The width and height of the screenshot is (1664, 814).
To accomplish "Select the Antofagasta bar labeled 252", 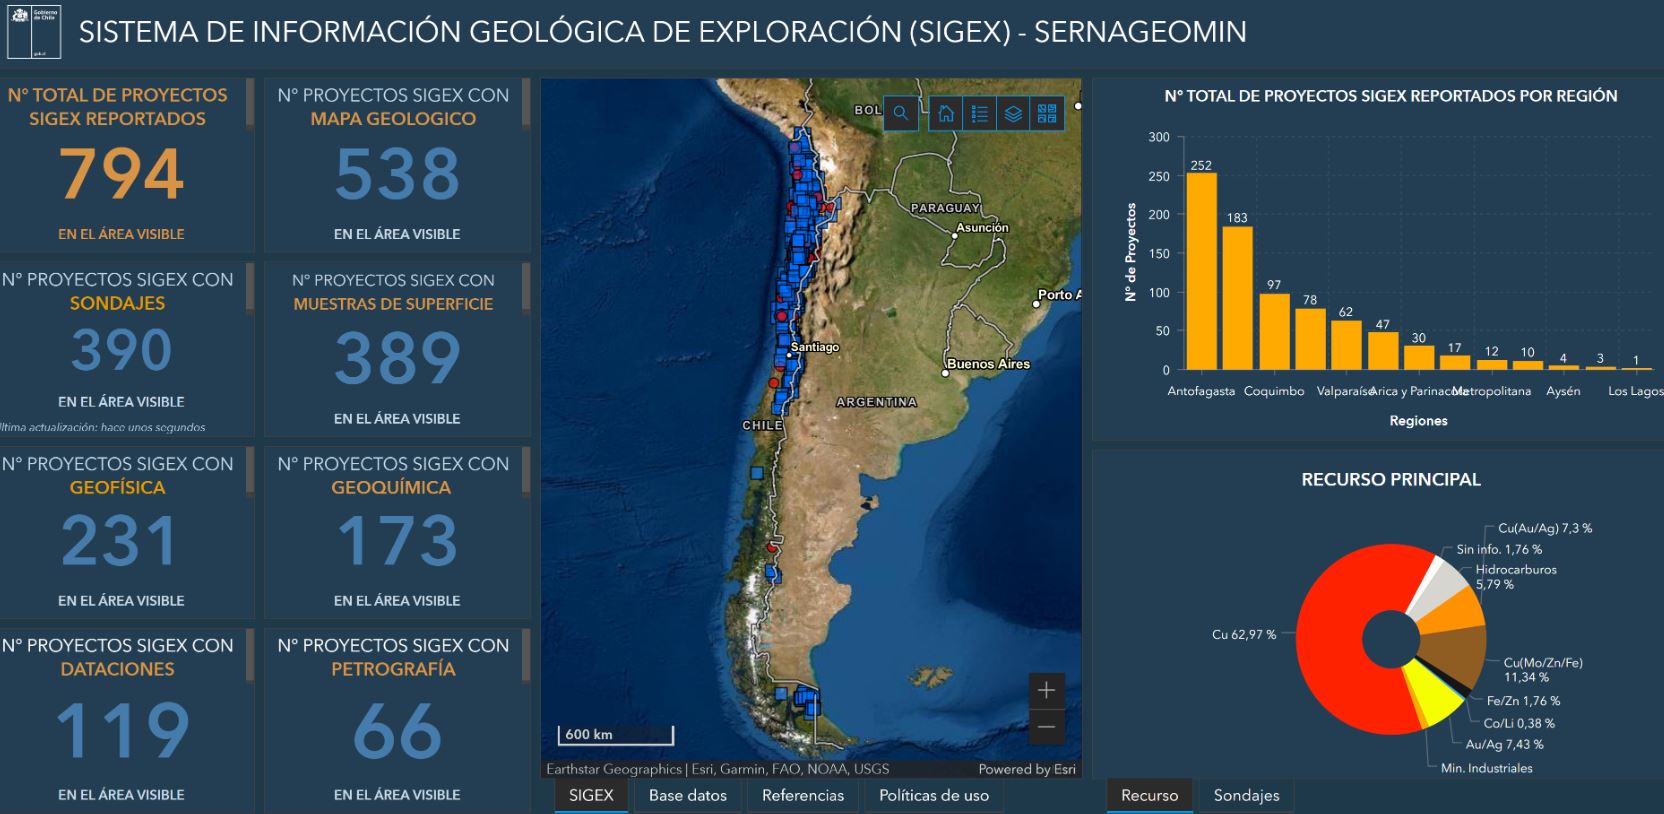I will coord(1201,271).
